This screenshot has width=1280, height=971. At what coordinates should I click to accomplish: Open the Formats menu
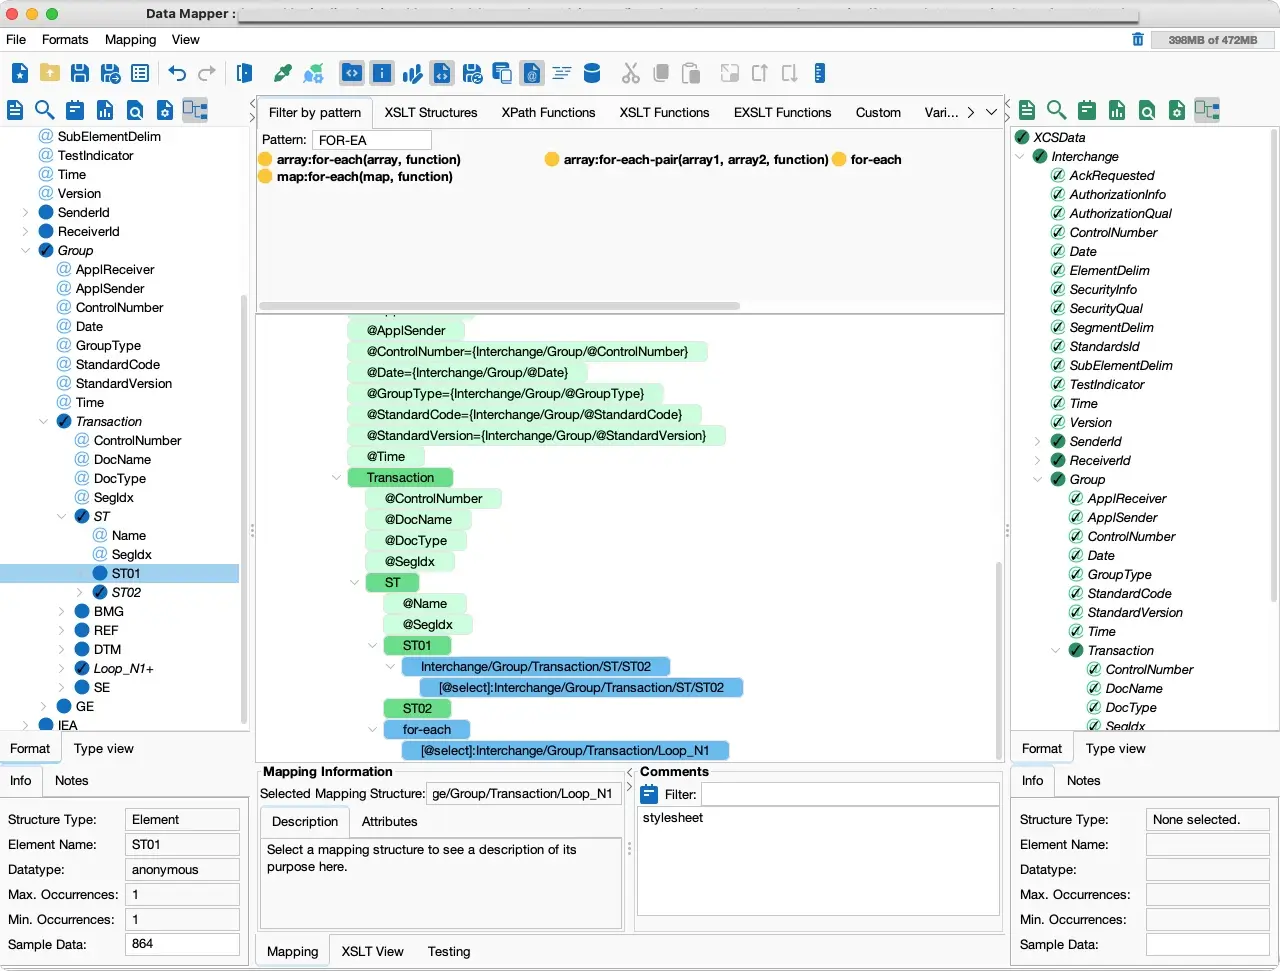point(65,39)
